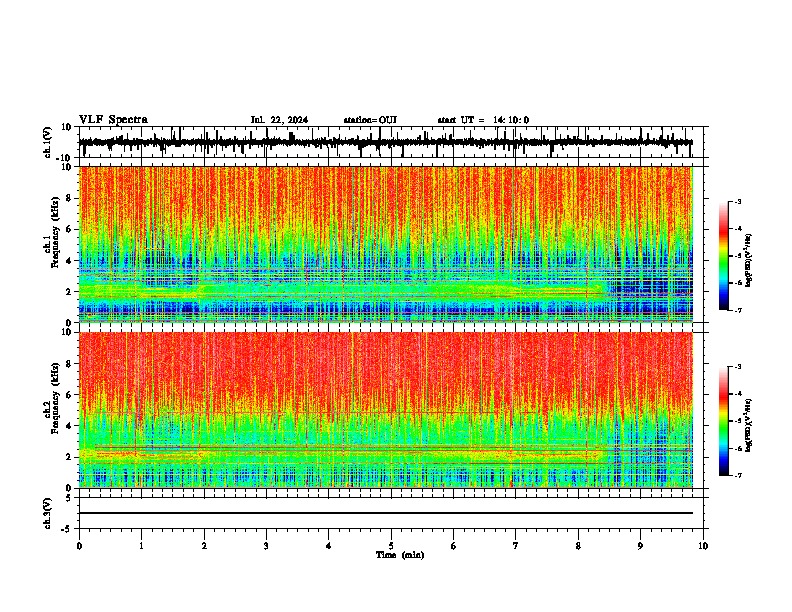Click the ch.1 "Frequency (kHz)" axis label

56,232
